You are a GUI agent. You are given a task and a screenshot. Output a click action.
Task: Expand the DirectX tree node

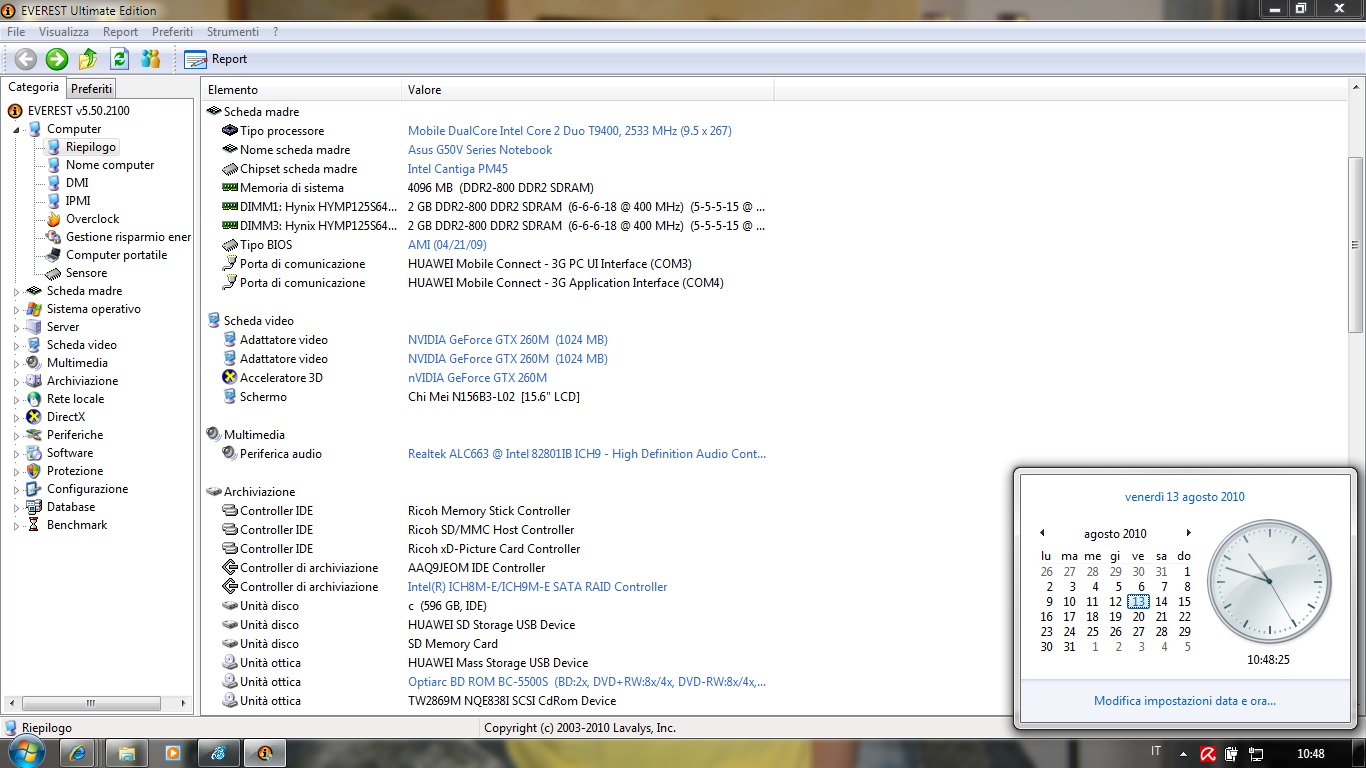click(x=17, y=418)
